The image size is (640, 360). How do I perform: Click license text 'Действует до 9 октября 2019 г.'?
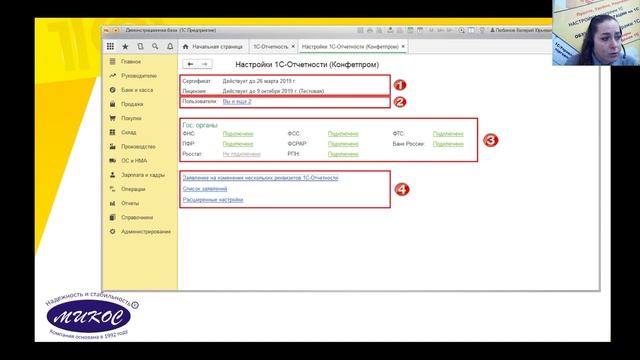pyautogui.click(x=260, y=91)
